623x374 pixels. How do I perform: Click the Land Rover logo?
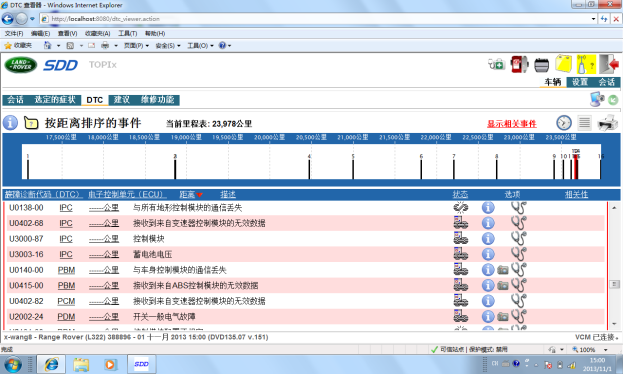tap(21, 65)
